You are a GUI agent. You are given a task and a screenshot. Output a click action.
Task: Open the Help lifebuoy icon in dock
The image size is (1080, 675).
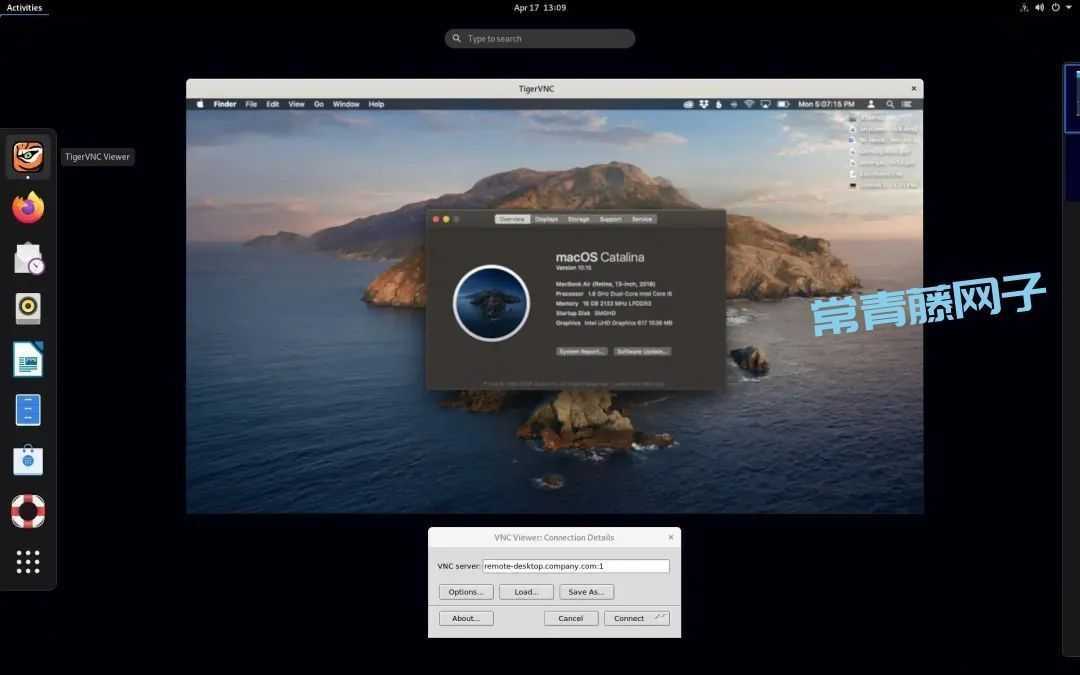pos(28,511)
